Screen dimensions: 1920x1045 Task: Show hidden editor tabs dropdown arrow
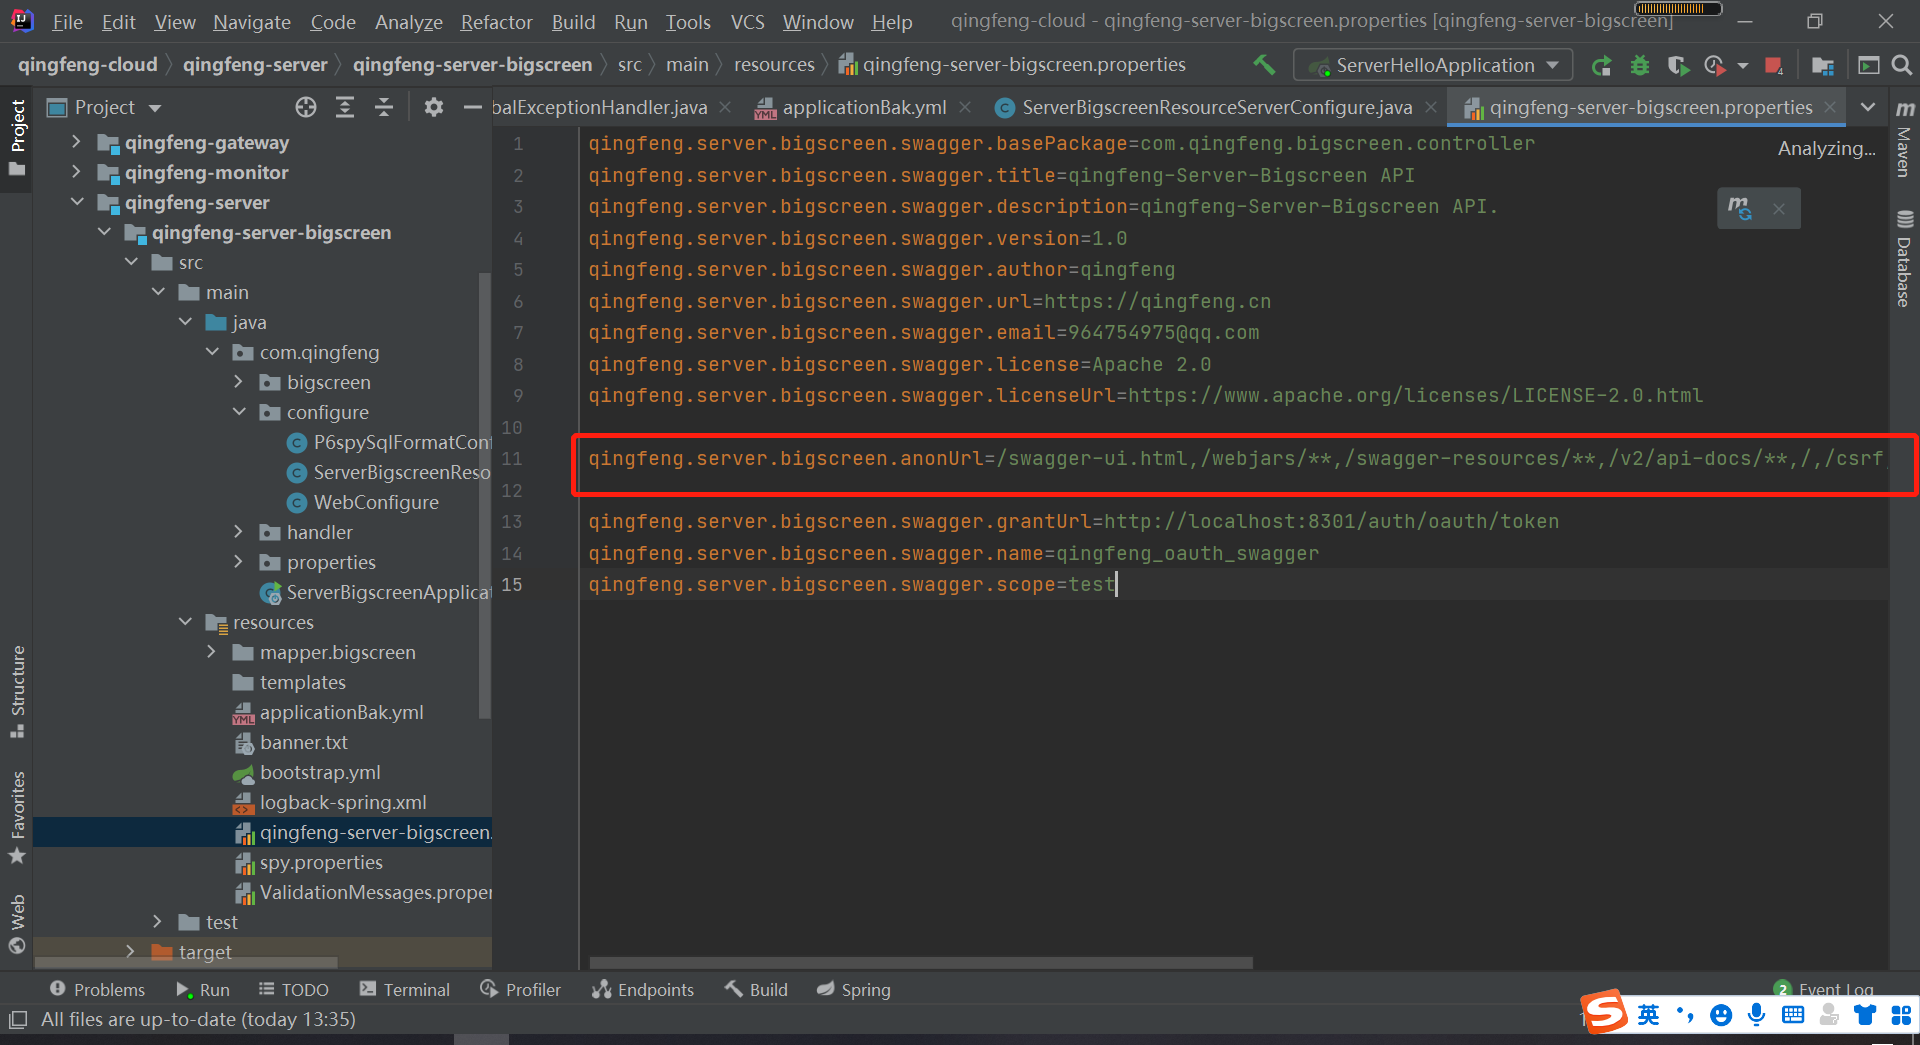[x=1868, y=107]
